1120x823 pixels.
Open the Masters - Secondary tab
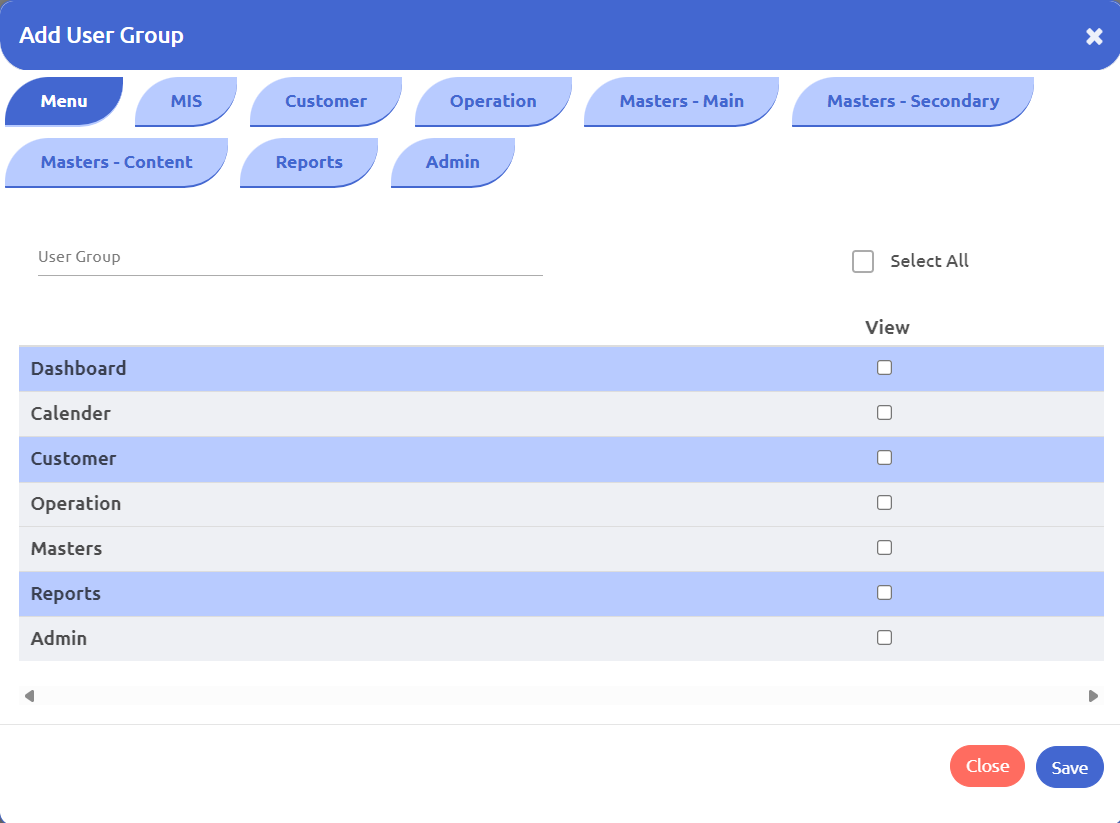click(912, 101)
